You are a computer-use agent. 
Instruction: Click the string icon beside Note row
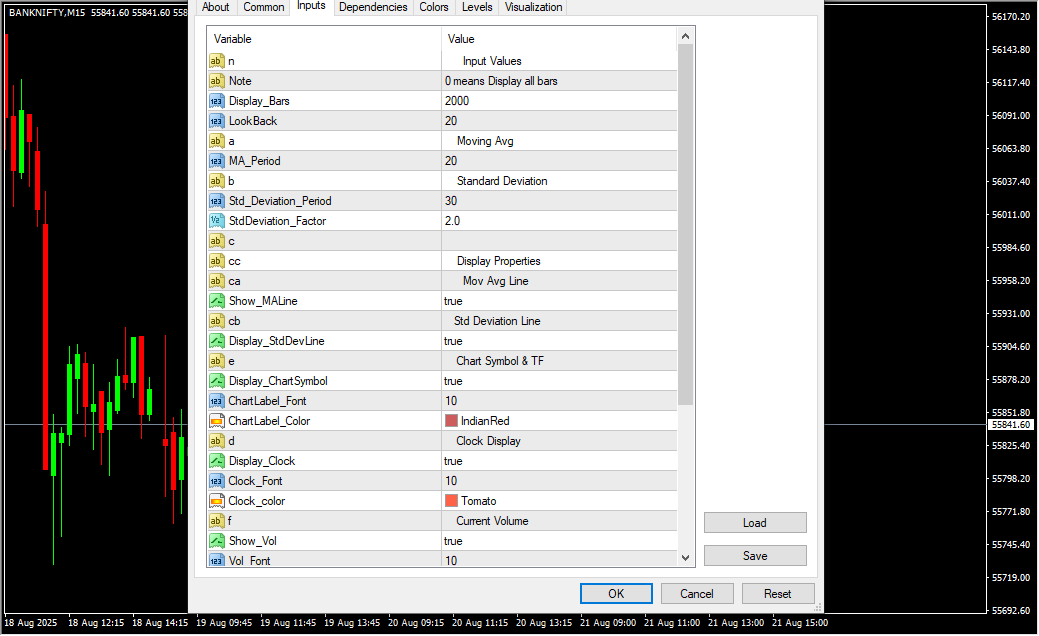click(216, 81)
